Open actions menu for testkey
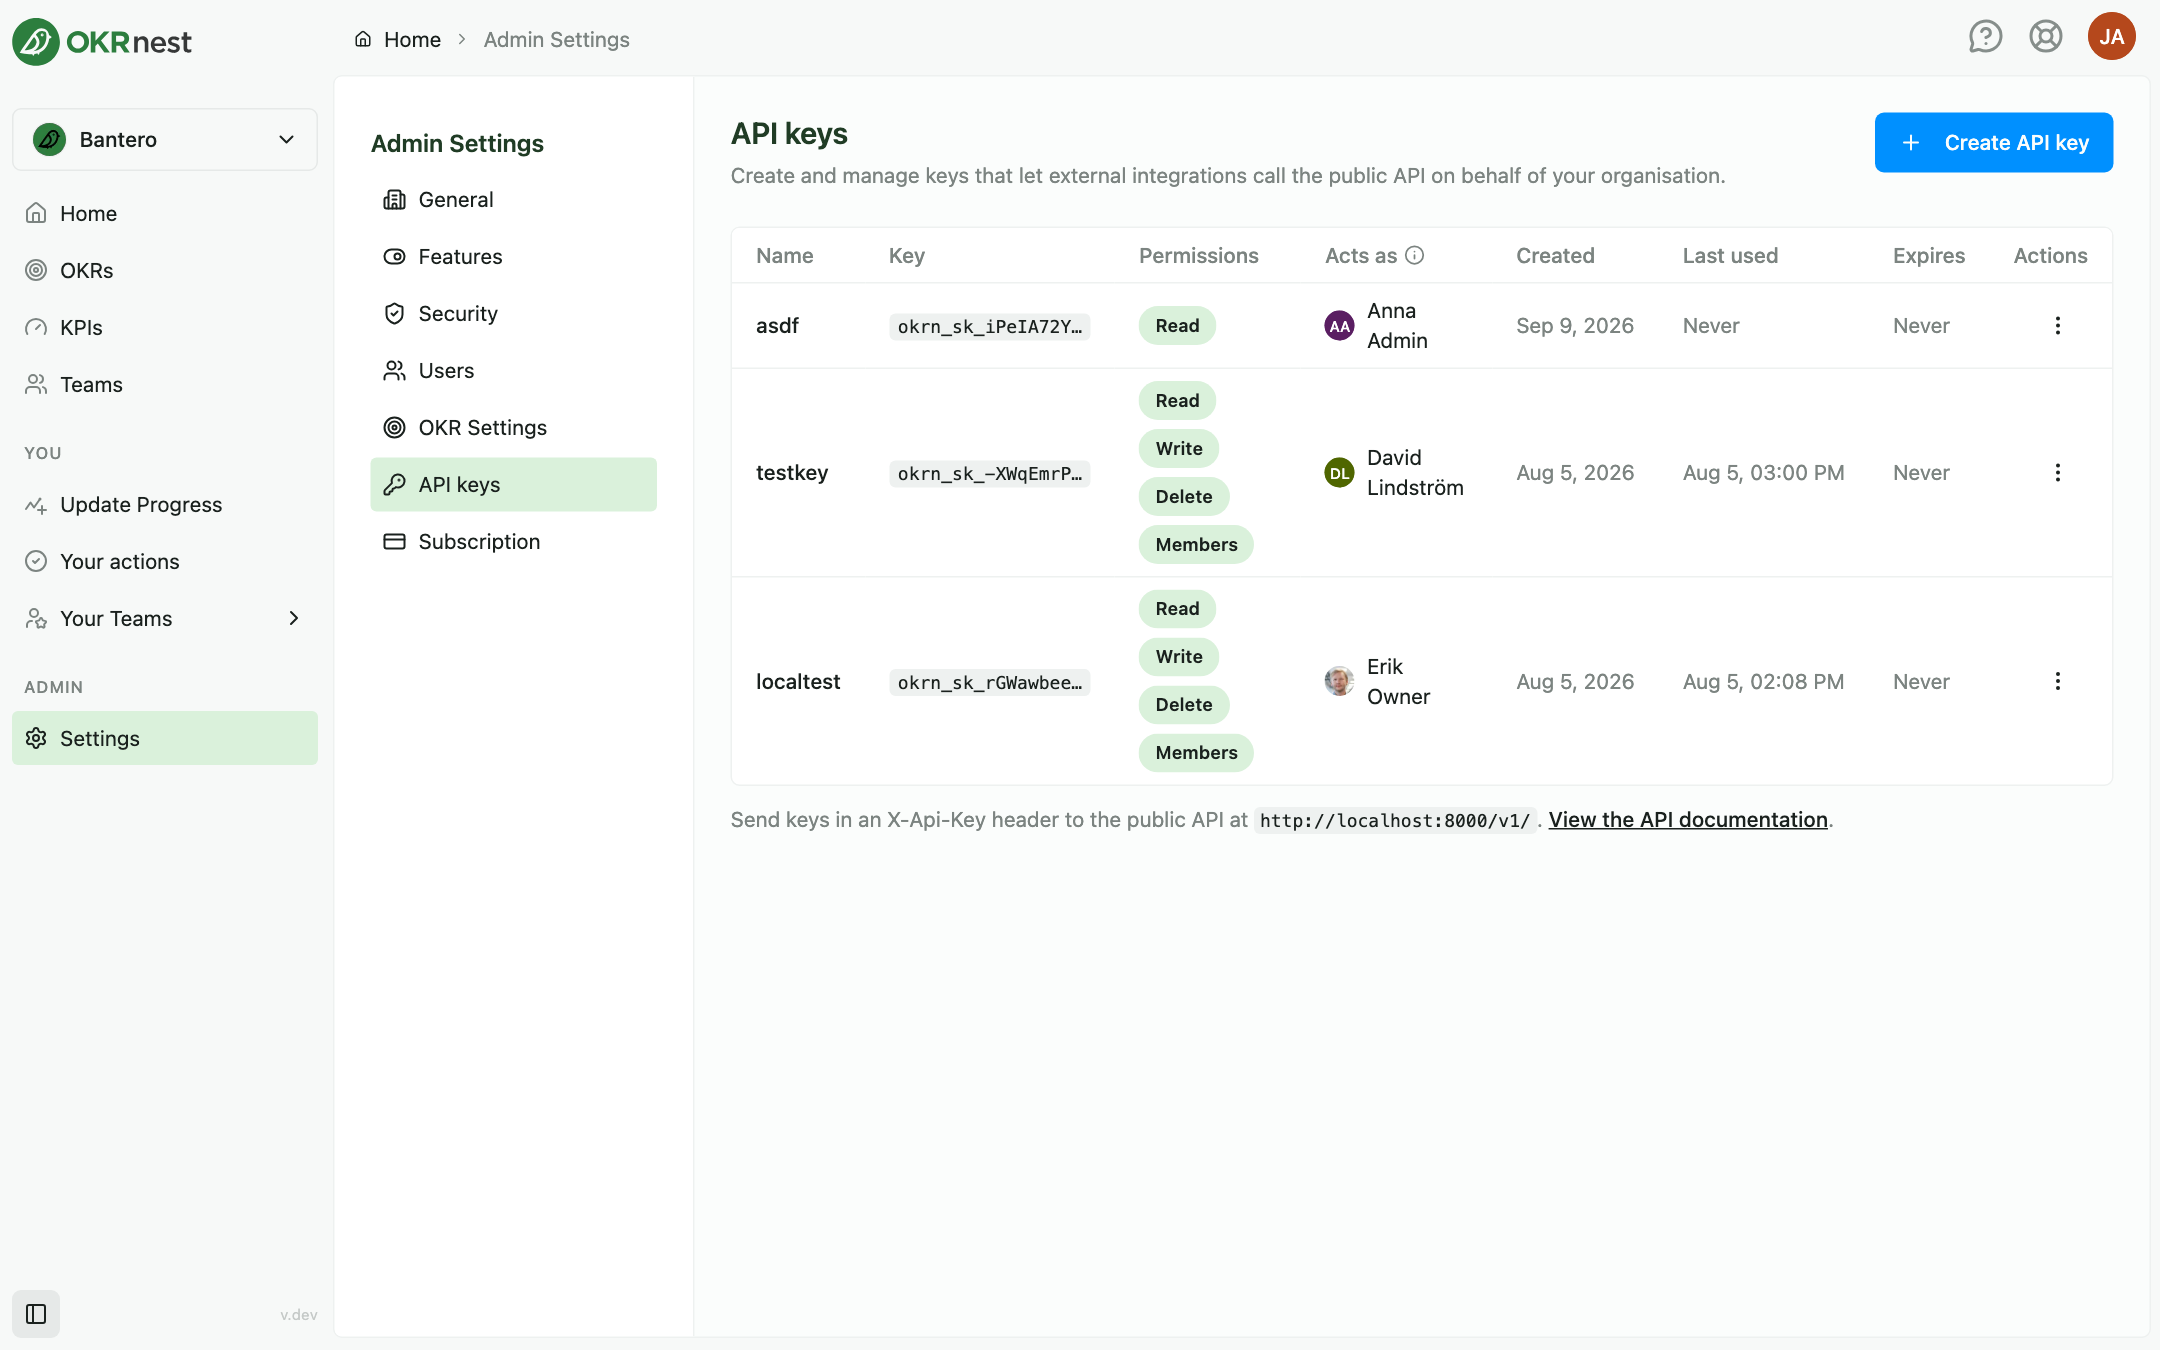Image resolution: width=2160 pixels, height=1350 pixels. click(x=2058, y=473)
